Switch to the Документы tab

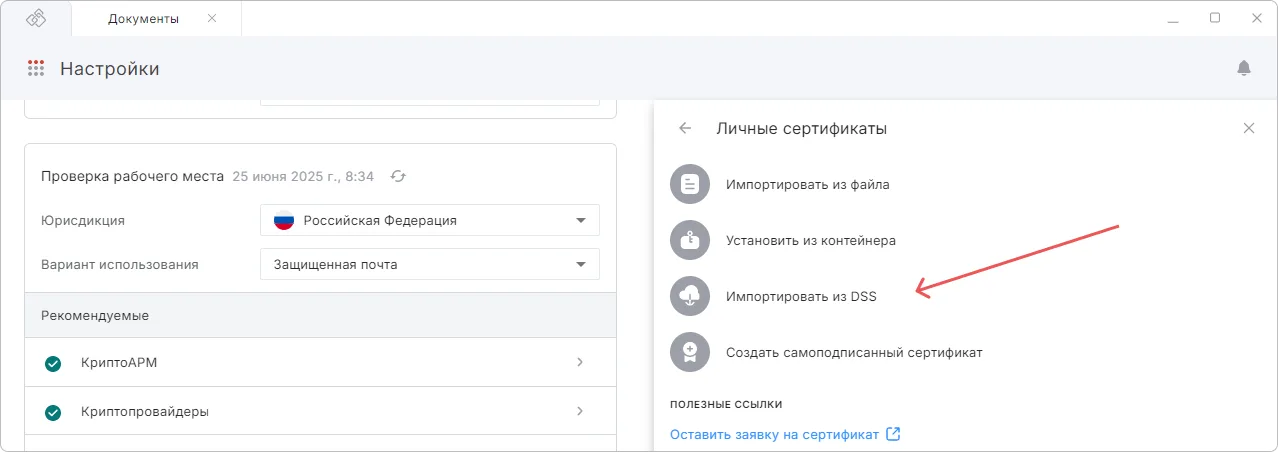[x=143, y=18]
